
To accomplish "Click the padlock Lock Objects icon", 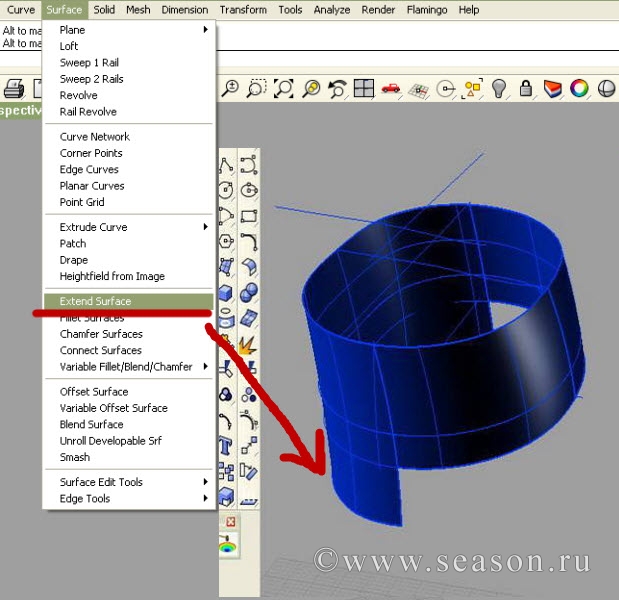I will click(526, 89).
